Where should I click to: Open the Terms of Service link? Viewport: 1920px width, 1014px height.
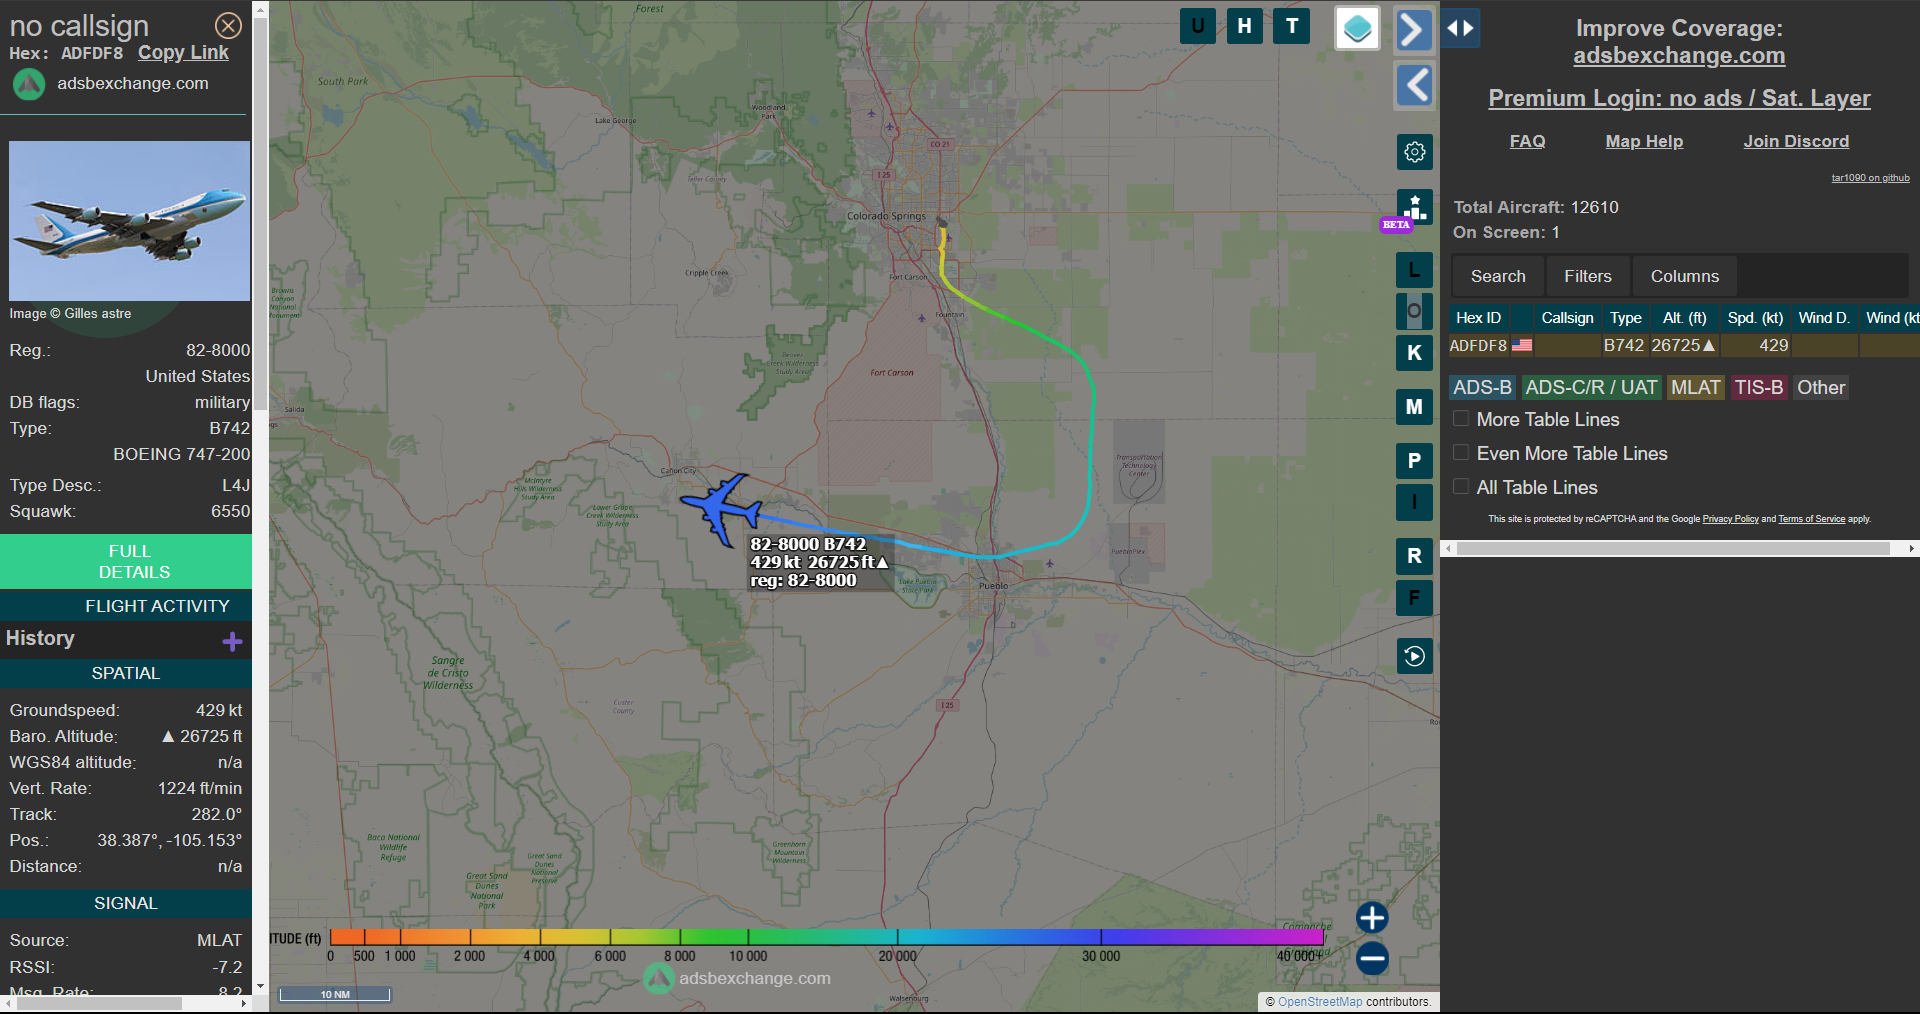coord(1811,519)
